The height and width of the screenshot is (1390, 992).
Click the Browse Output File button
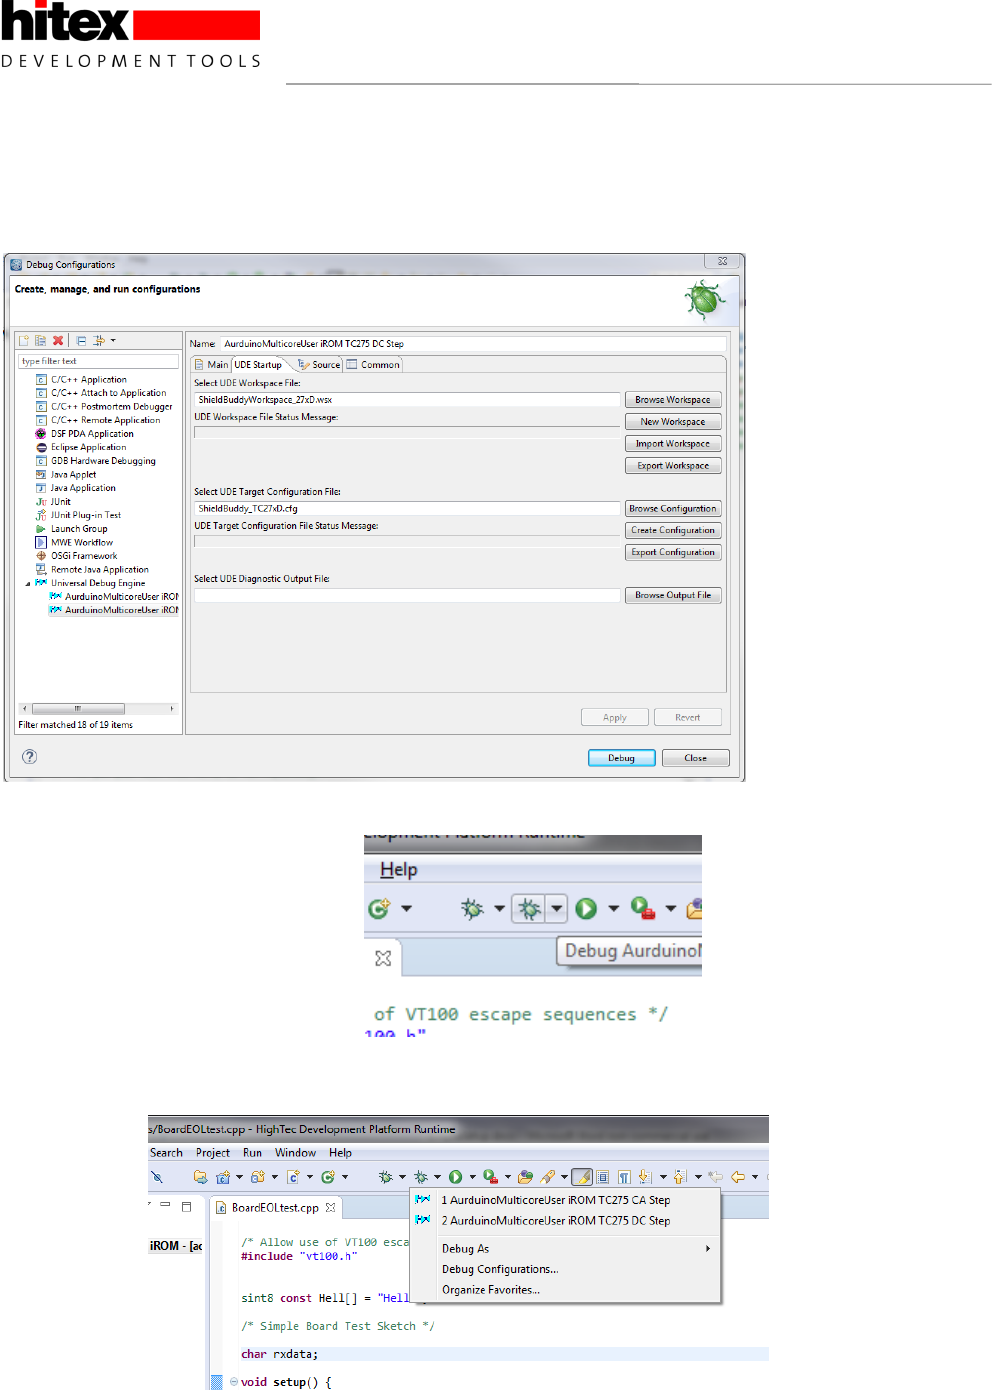pyautogui.click(x=673, y=595)
